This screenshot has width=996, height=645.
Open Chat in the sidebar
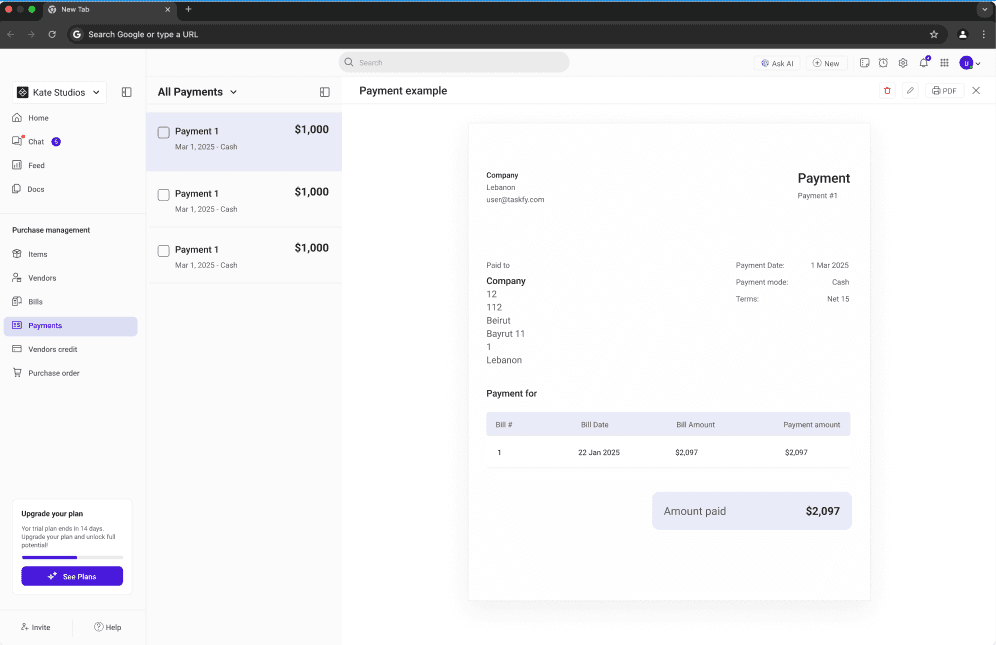point(36,142)
